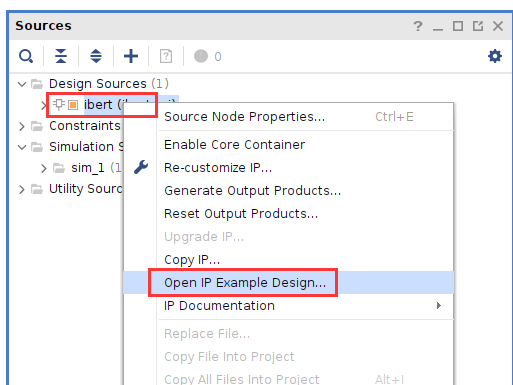
Task: Expand the Utility Sources node
Action: coord(22,189)
